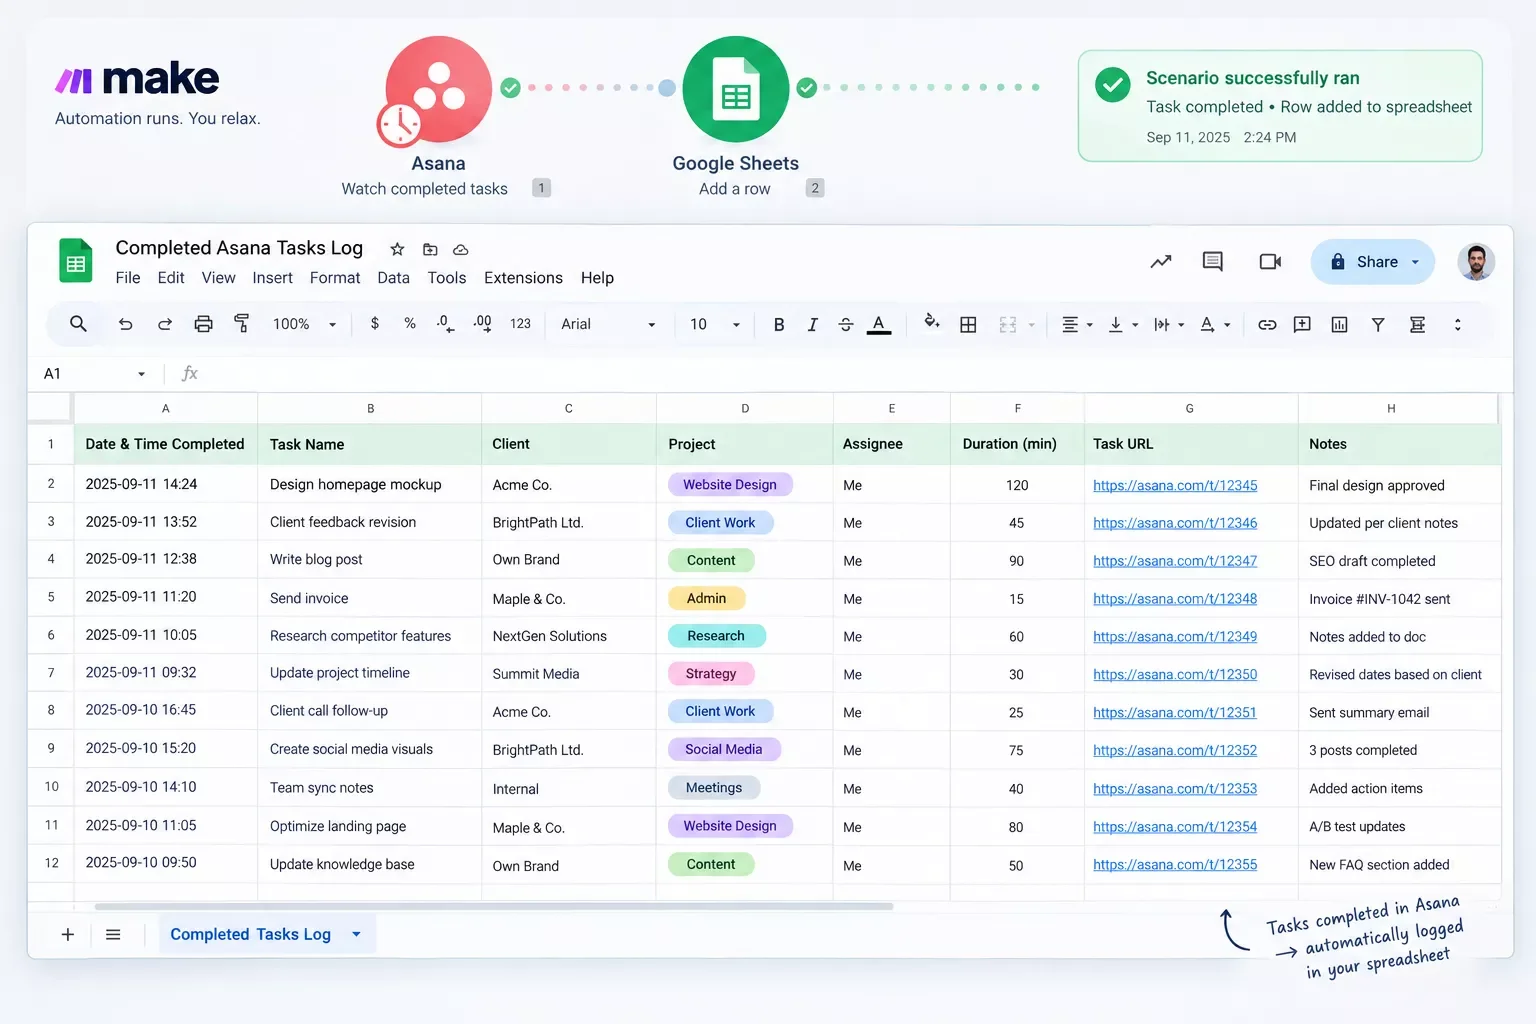Viewport: 1536px width, 1024px height.
Task: Open the Help menu
Action: click(597, 278)
